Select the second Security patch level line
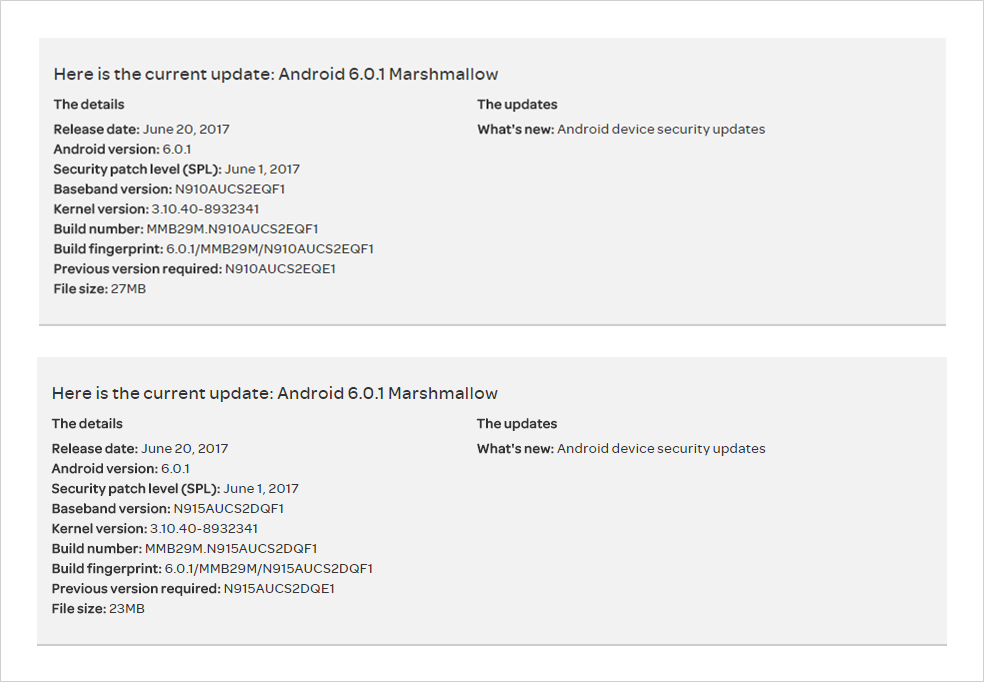Viewport: 984px width, 682px height. point(175,489)
